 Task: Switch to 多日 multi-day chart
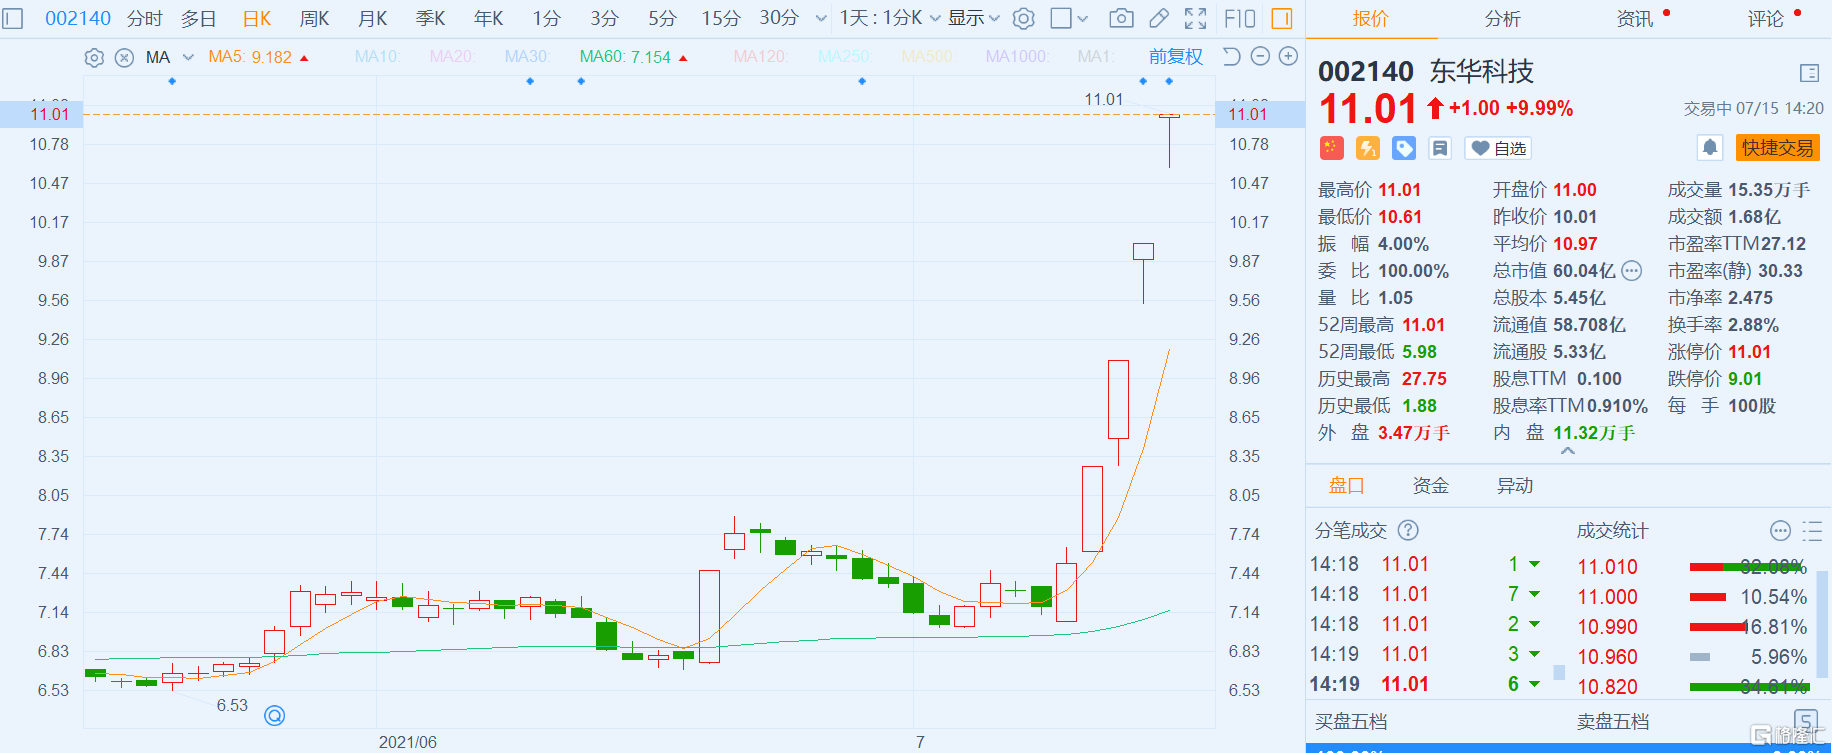pyautogui.click(x=199, y=18)
